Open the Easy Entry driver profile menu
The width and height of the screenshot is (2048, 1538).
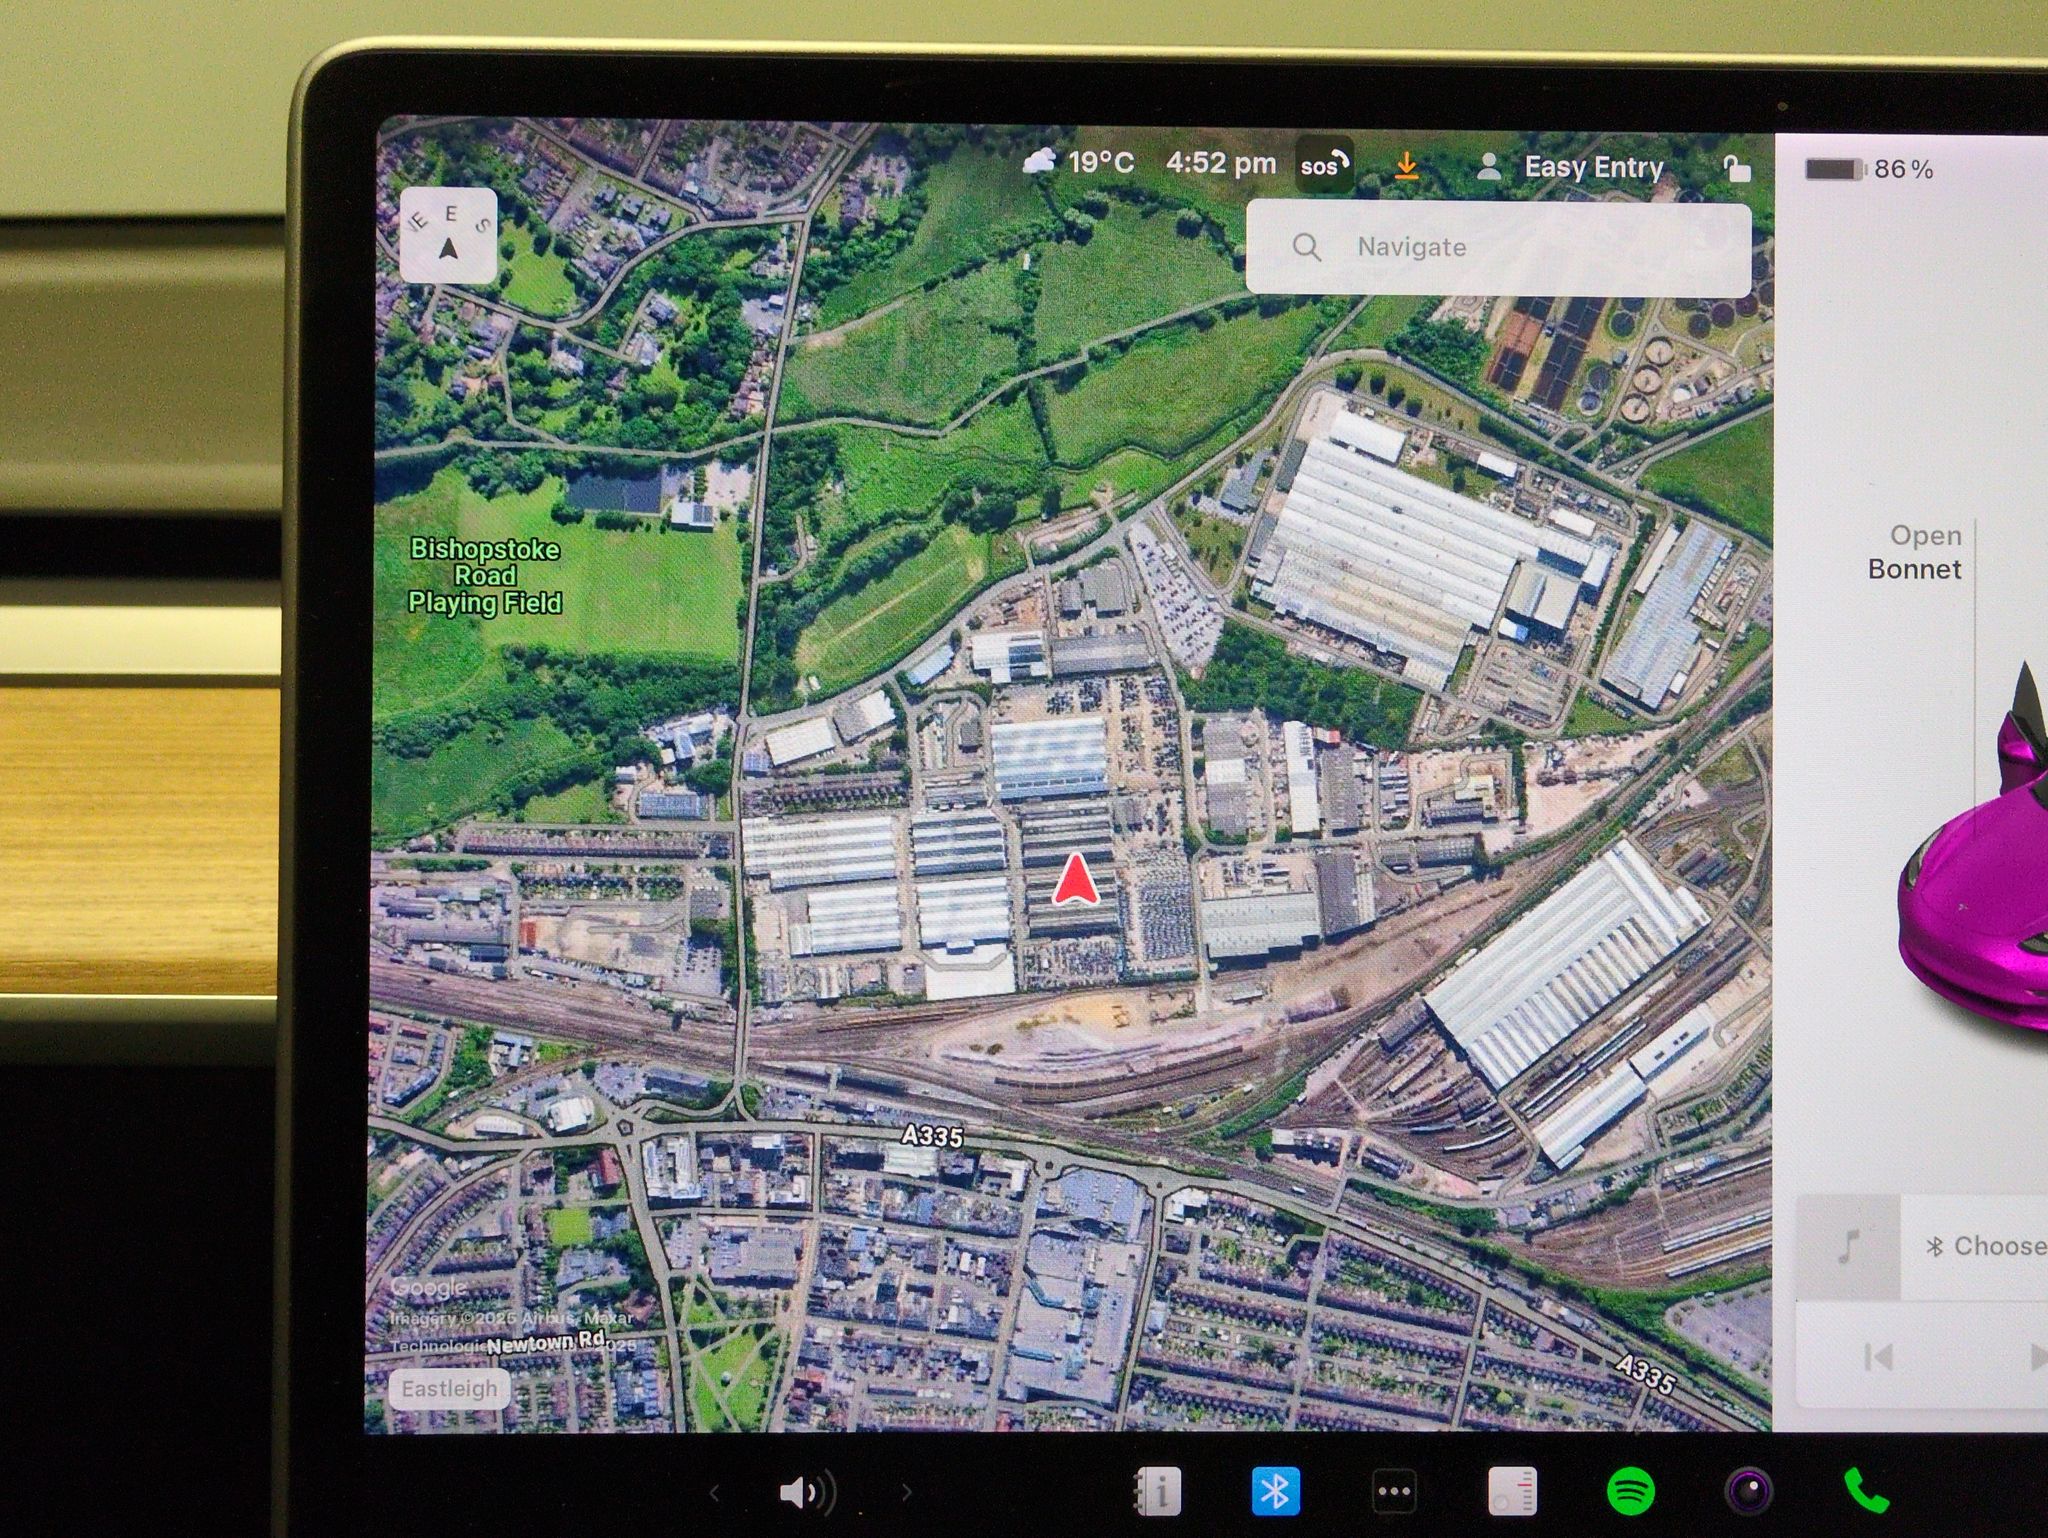(1570, 167)
